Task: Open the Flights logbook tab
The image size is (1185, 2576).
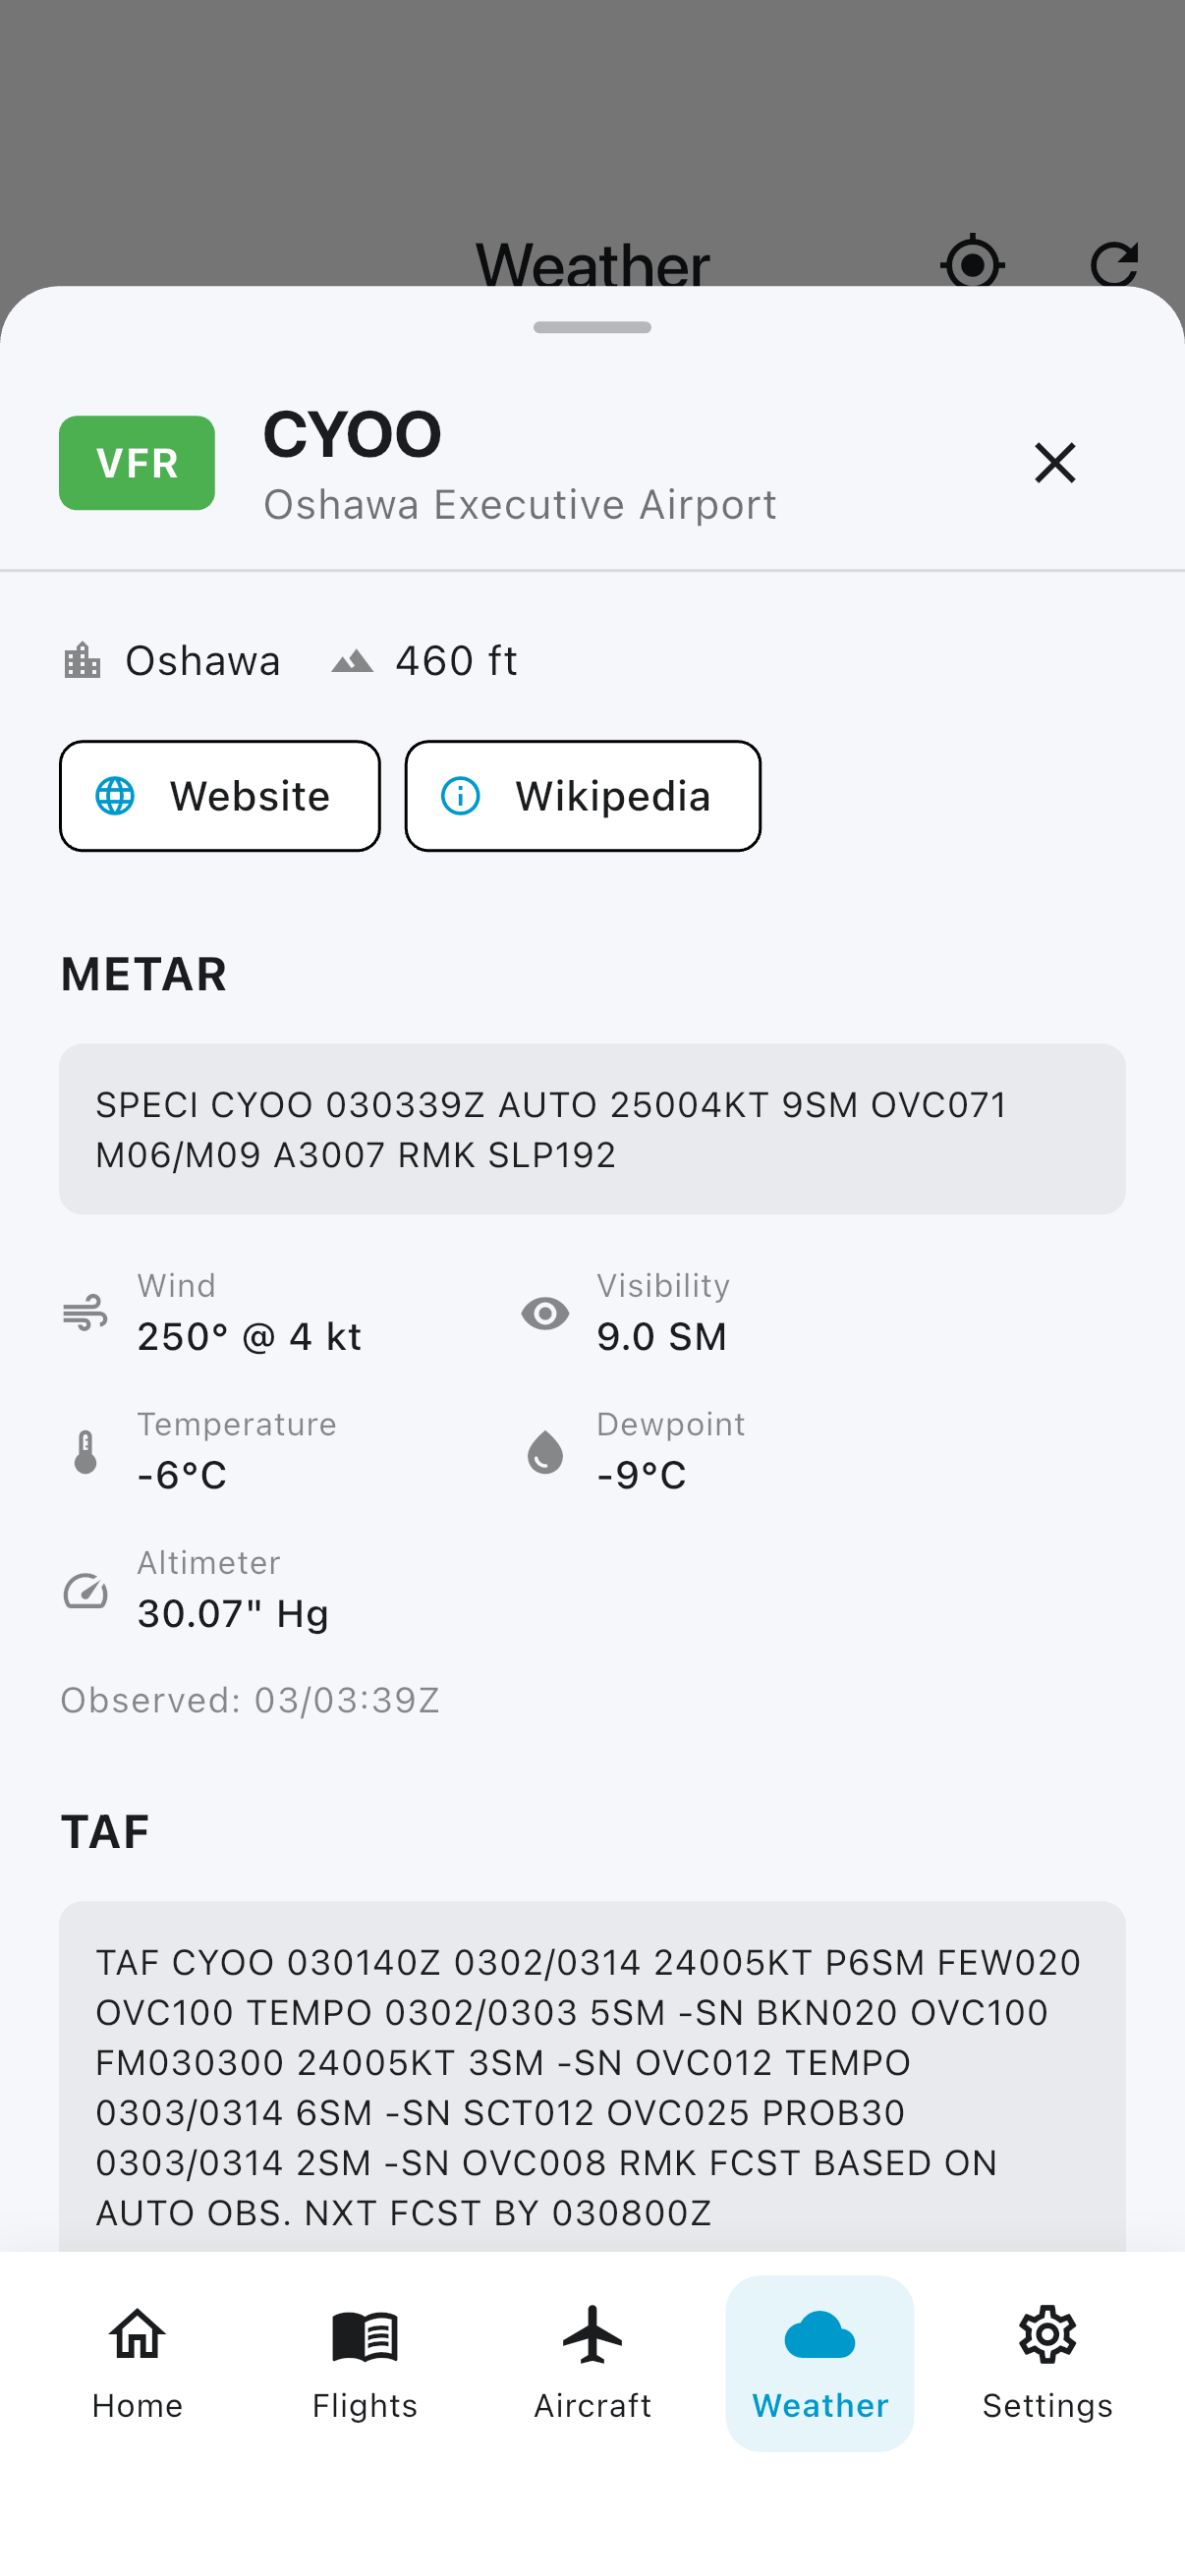Action: point(365,2362)
